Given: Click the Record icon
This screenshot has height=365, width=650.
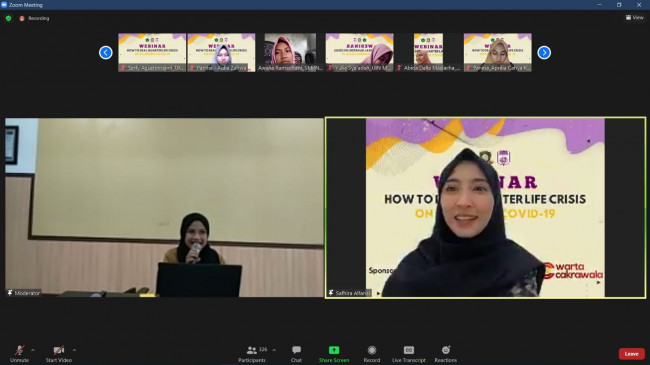Looking at the screenshot, I should [x=372, y=354].
